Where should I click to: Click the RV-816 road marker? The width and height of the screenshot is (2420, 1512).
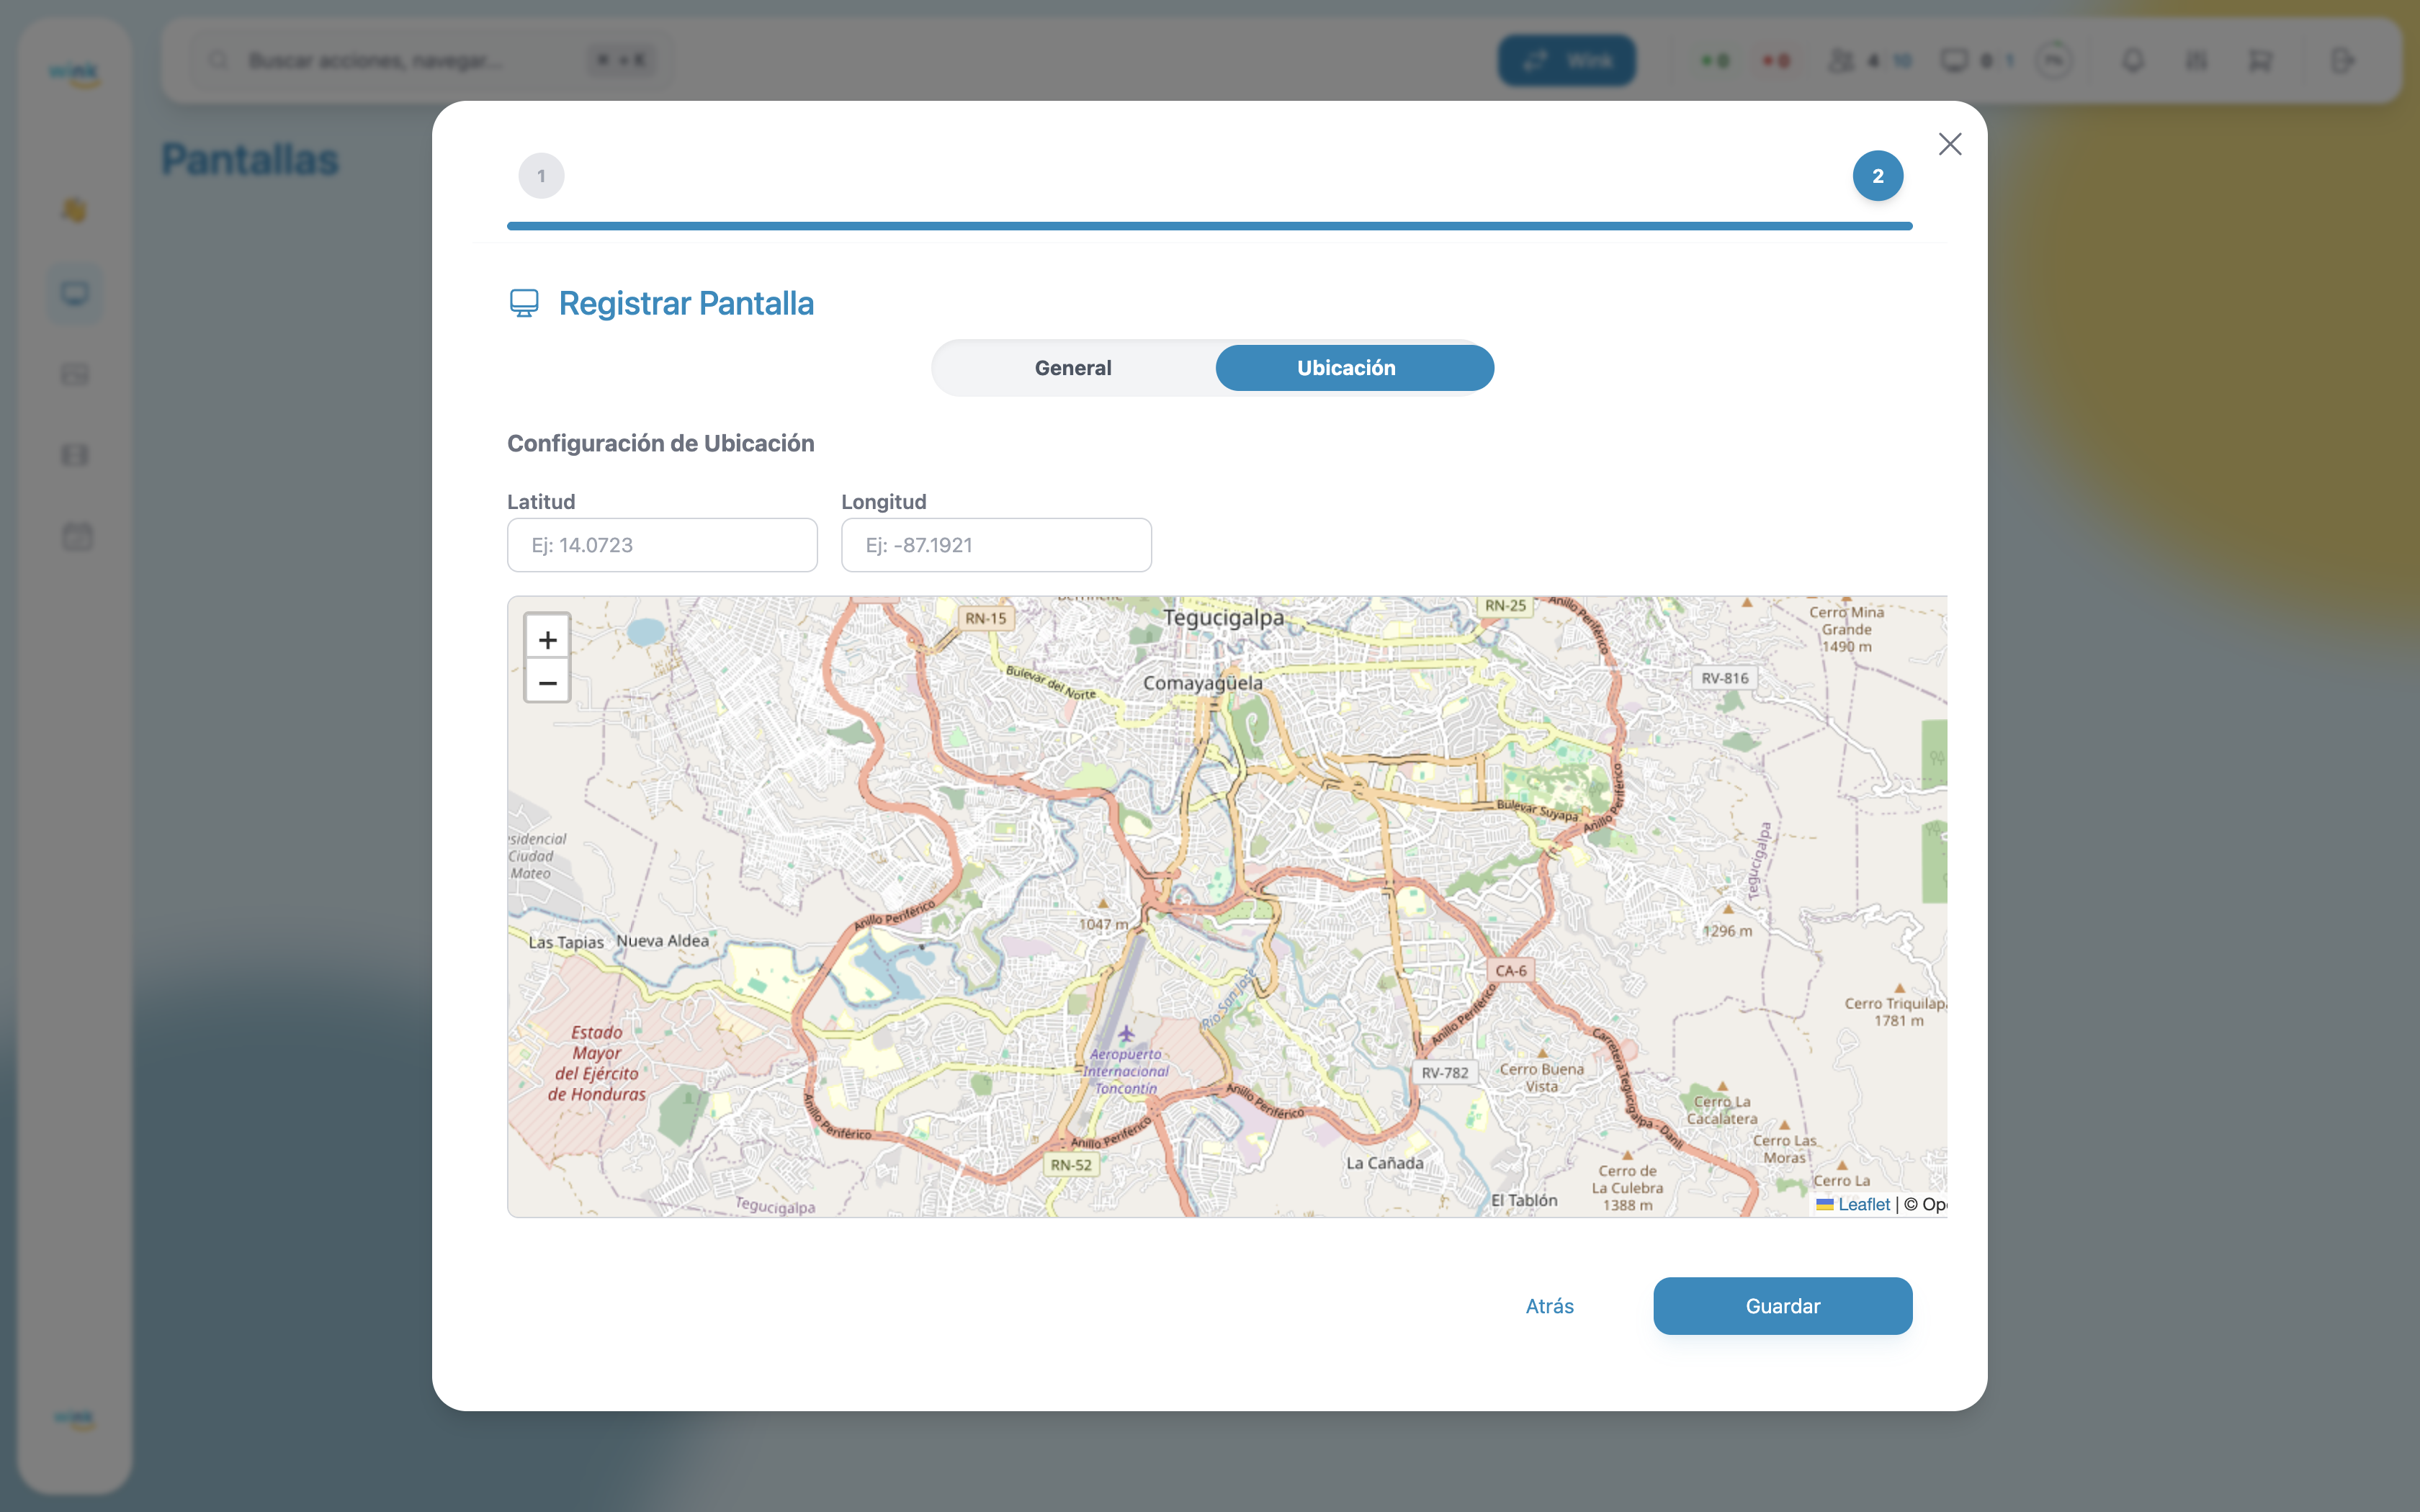(x=1725, y=678)
